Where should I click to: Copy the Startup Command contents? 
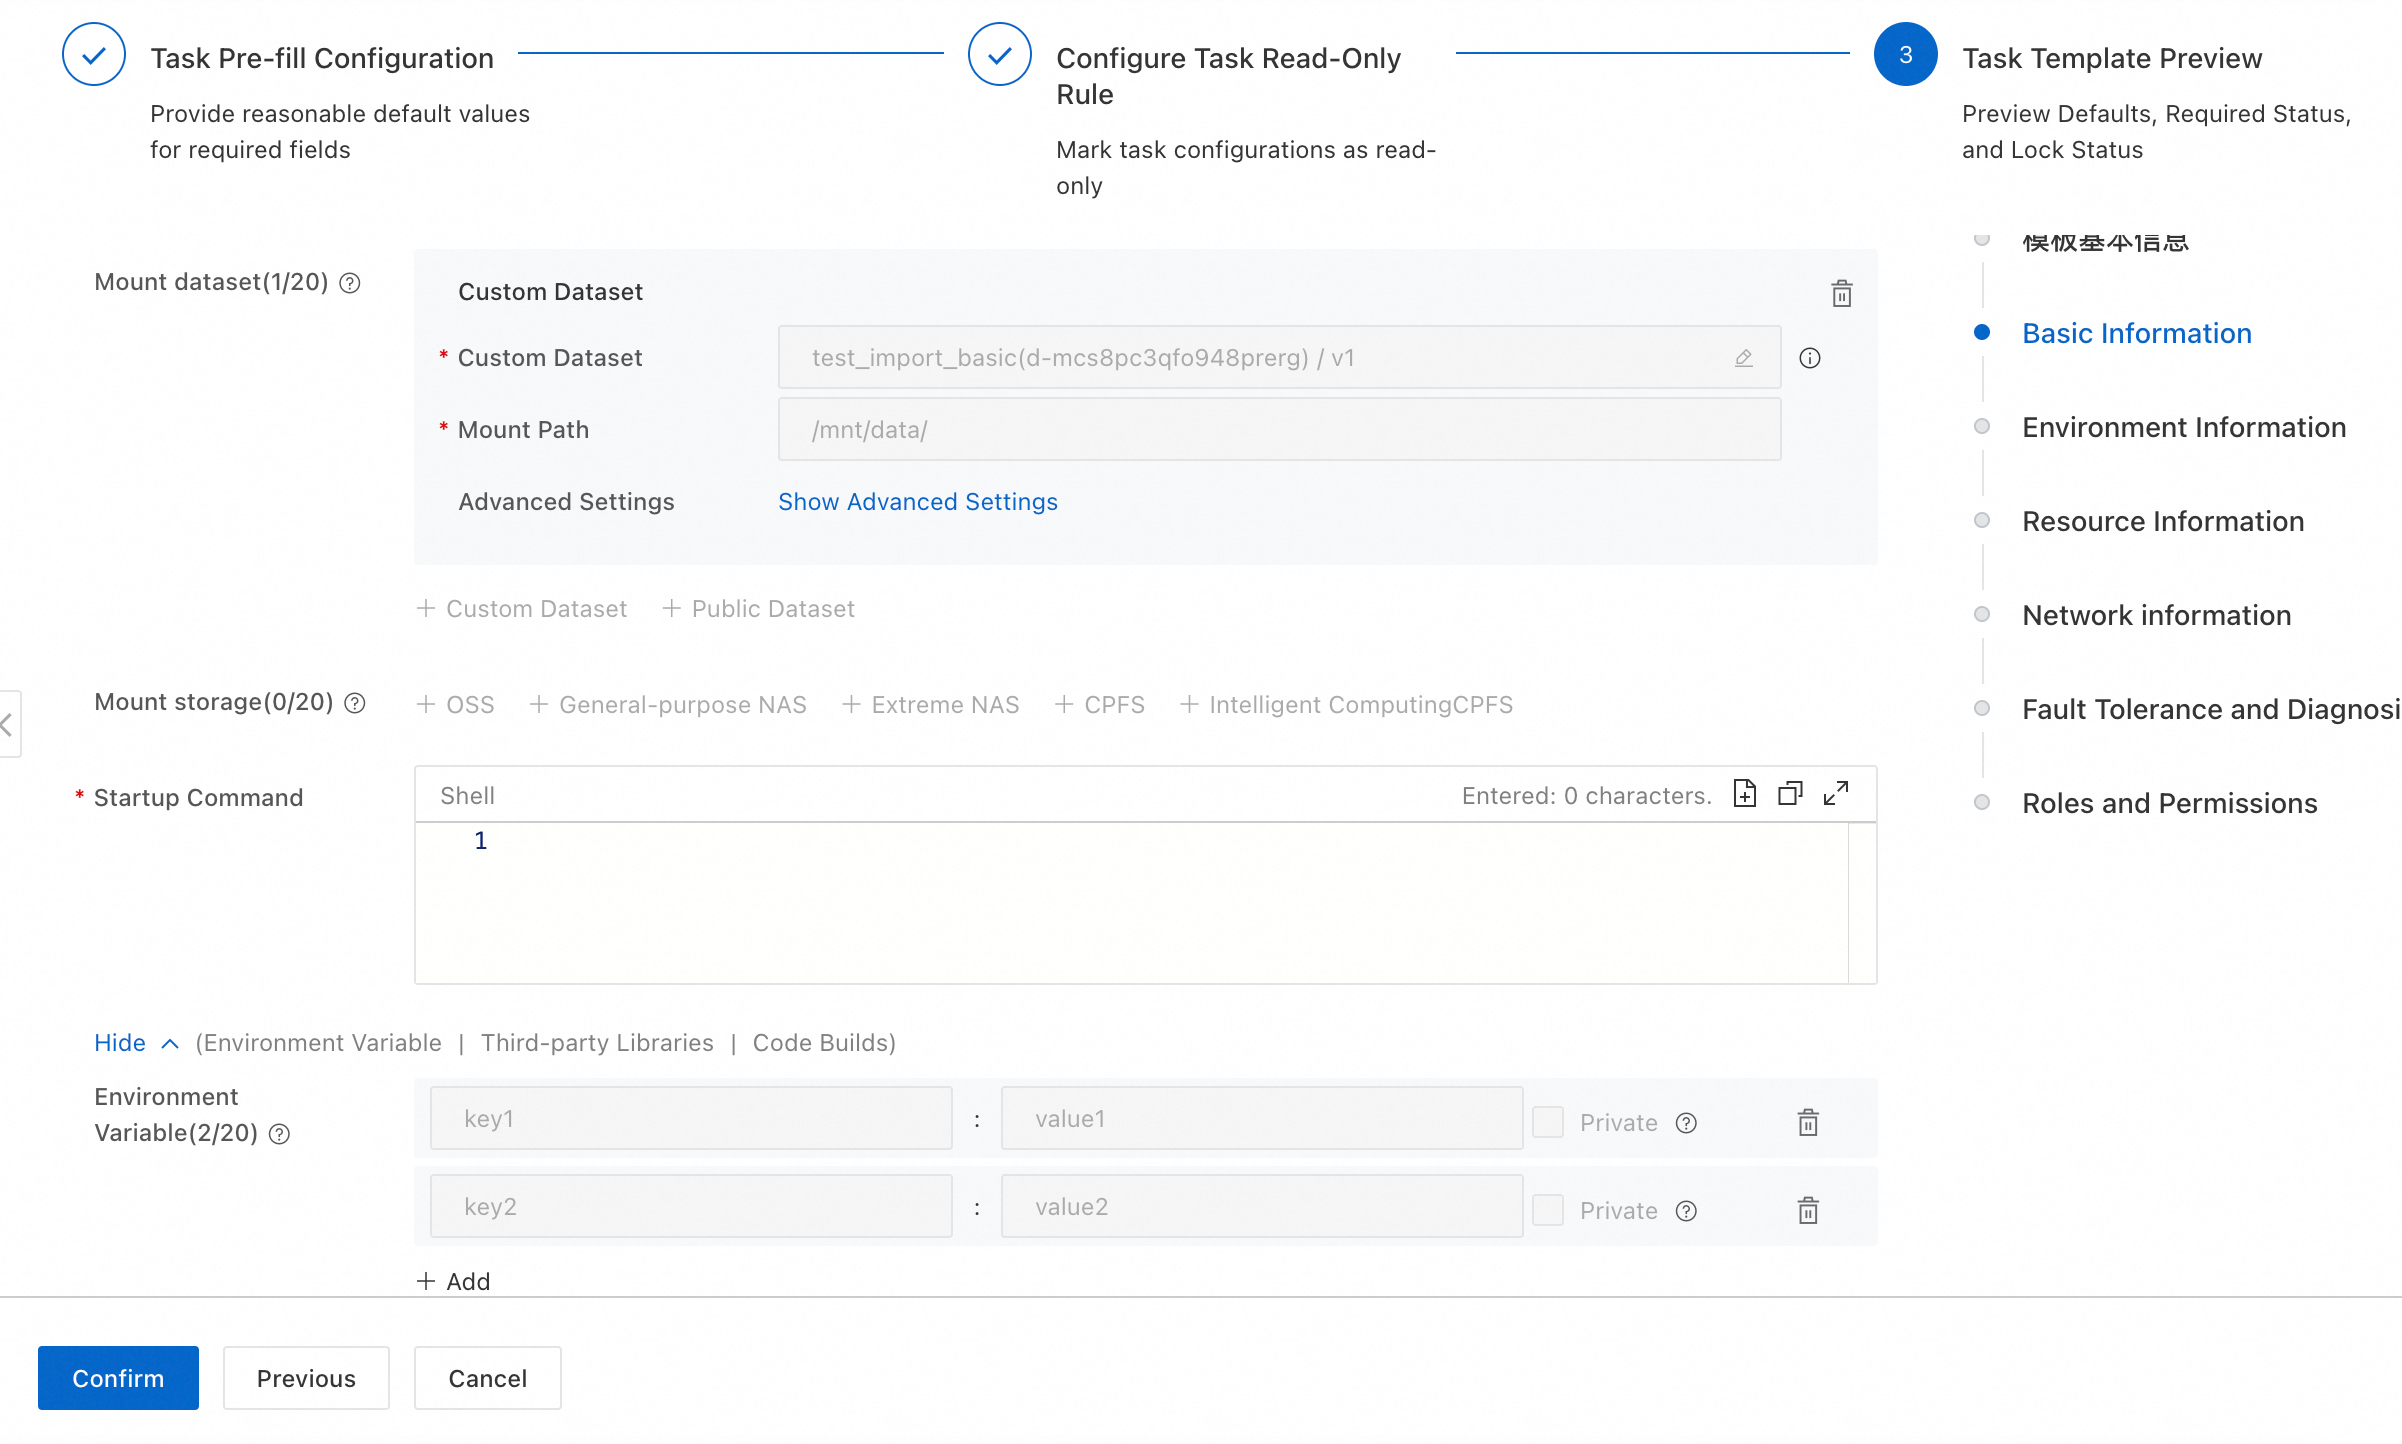[x=1790, y=794]
